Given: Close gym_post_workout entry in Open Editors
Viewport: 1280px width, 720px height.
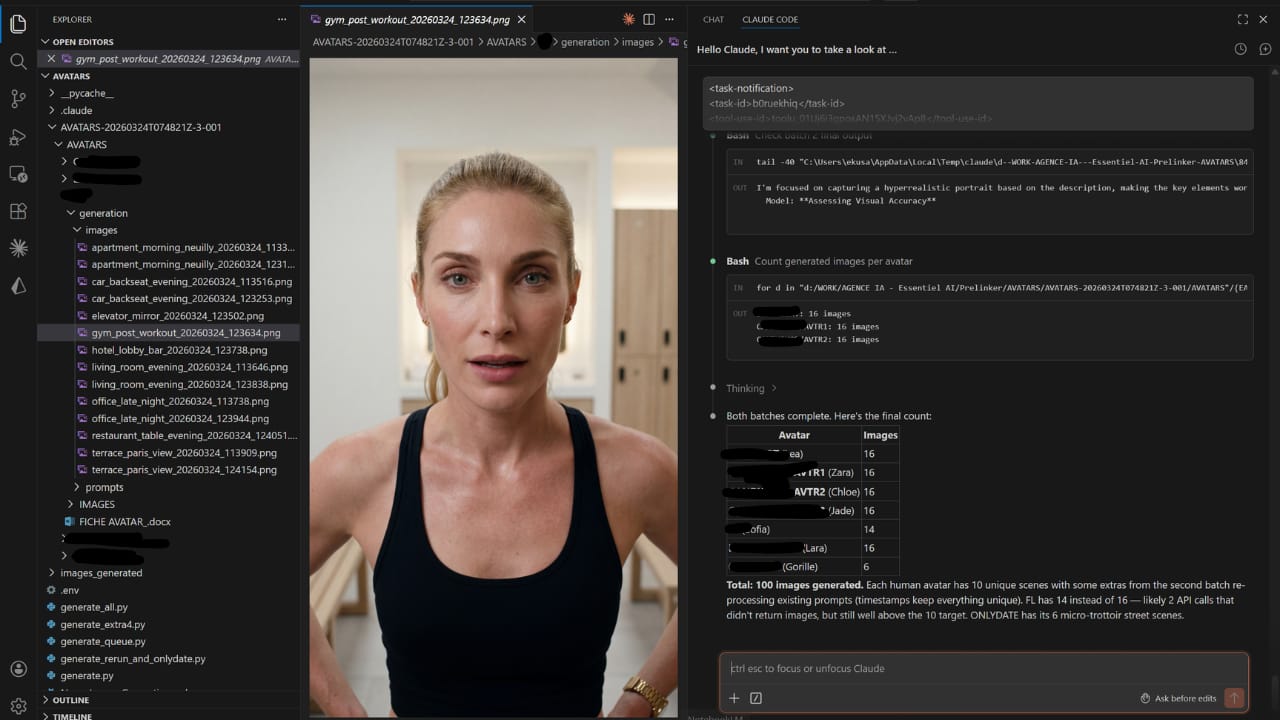Looking at the screenshot, I should [x=51, y=59].
